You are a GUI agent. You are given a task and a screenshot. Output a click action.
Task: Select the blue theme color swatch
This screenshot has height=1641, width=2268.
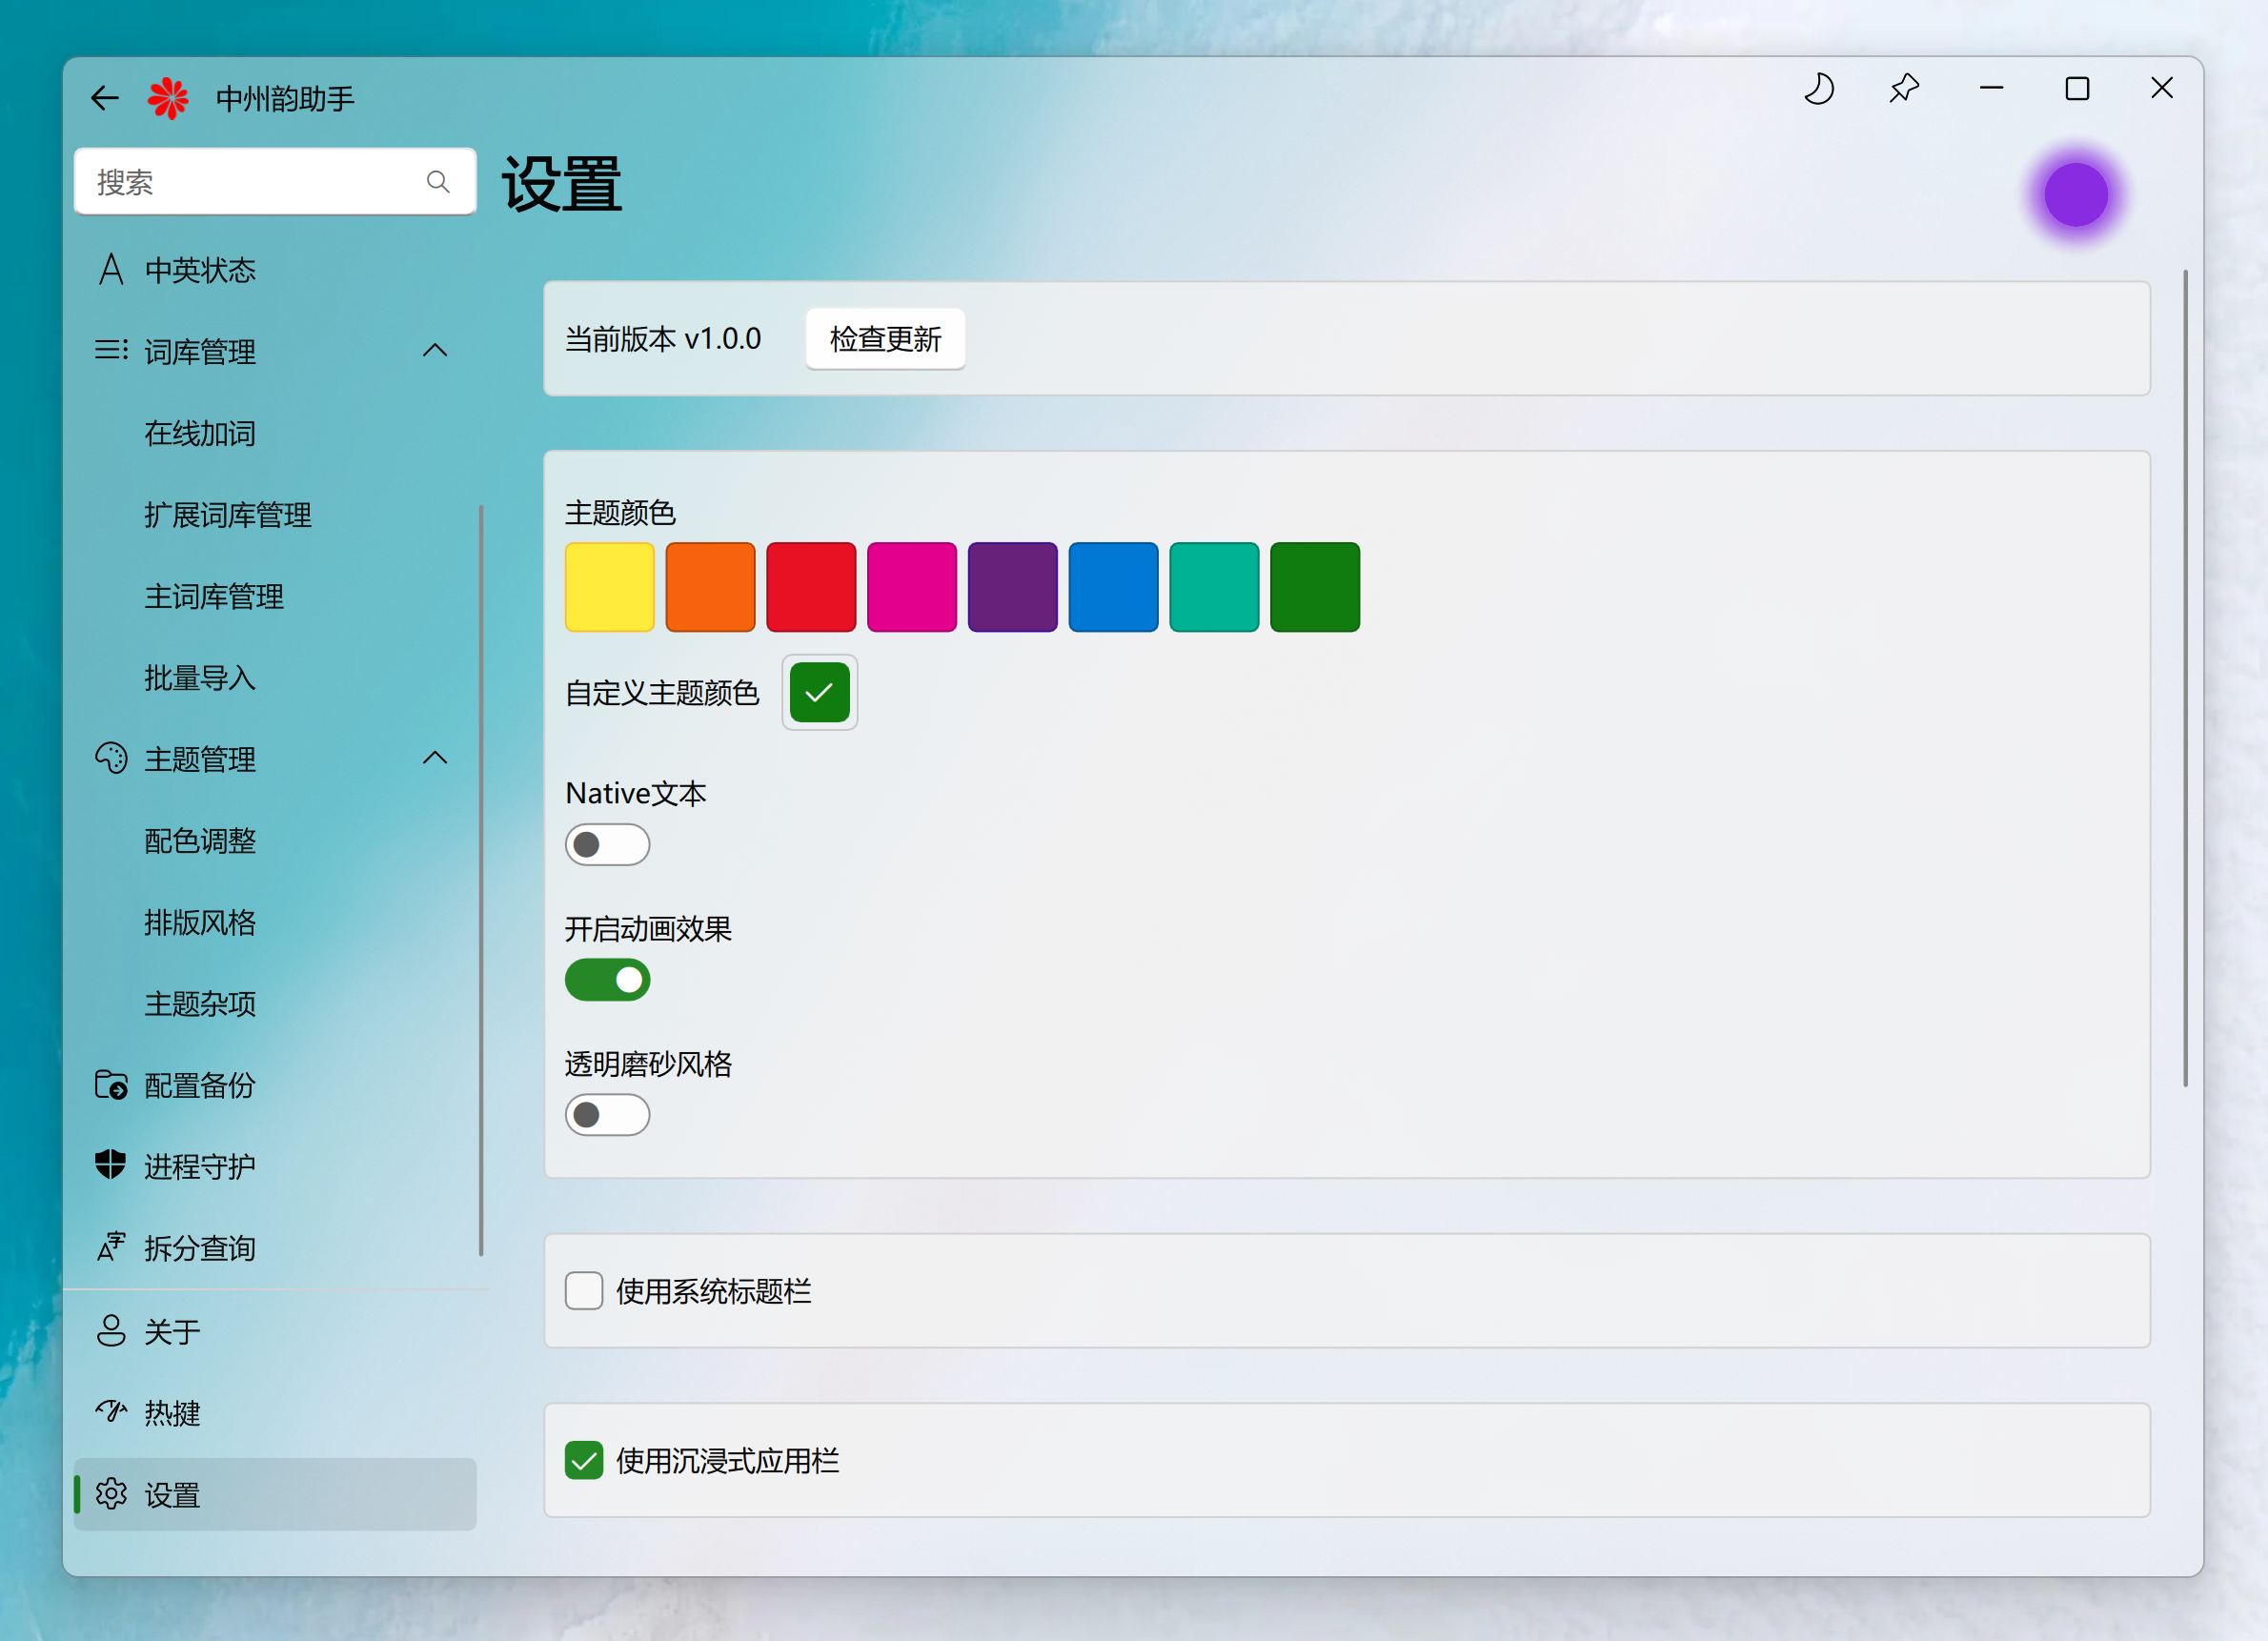point(1113,587)
